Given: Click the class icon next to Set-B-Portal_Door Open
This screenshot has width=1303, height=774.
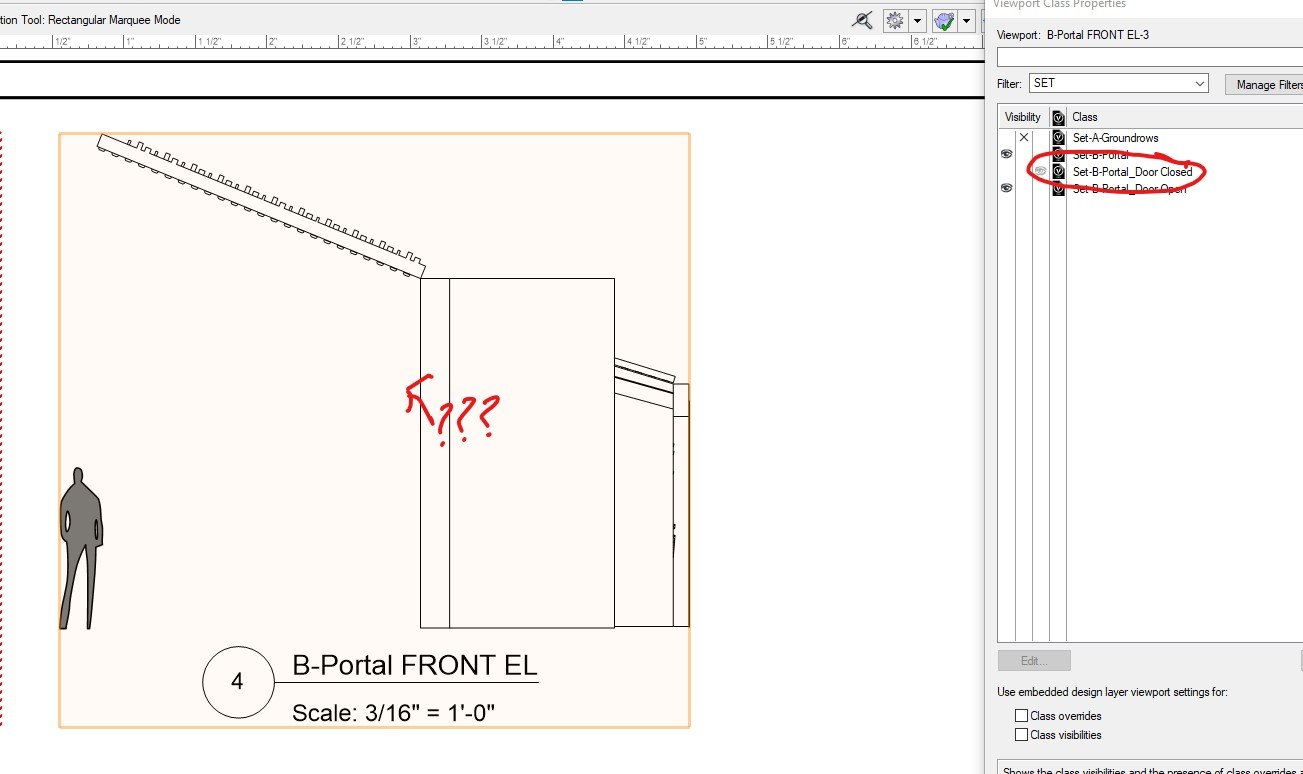Looking at the screenshot, I should 1057,188.
